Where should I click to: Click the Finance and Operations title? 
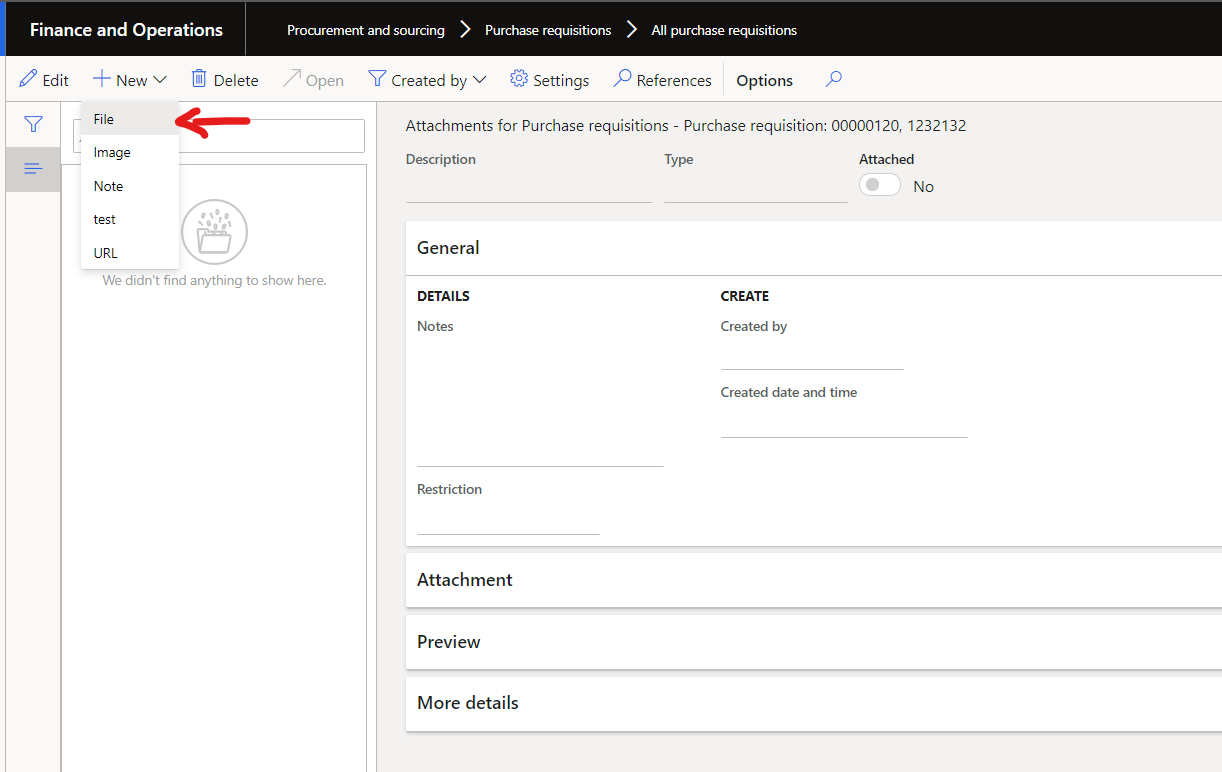tap(126, 29)
